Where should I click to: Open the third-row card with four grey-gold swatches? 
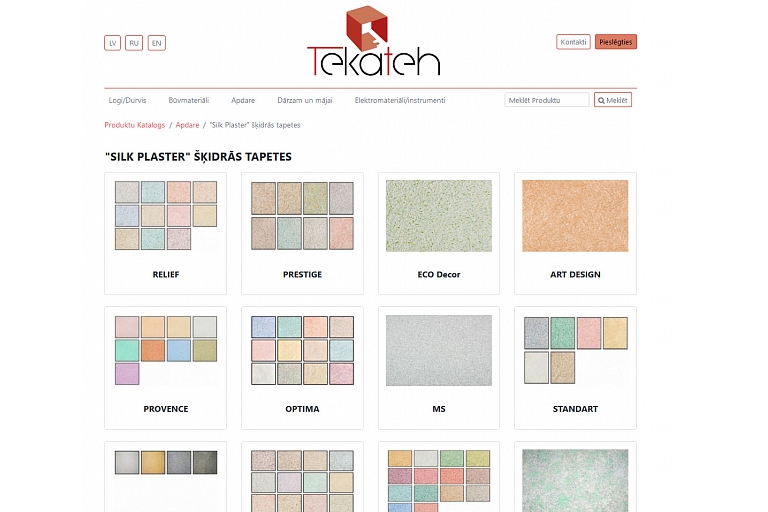[166, 477]
